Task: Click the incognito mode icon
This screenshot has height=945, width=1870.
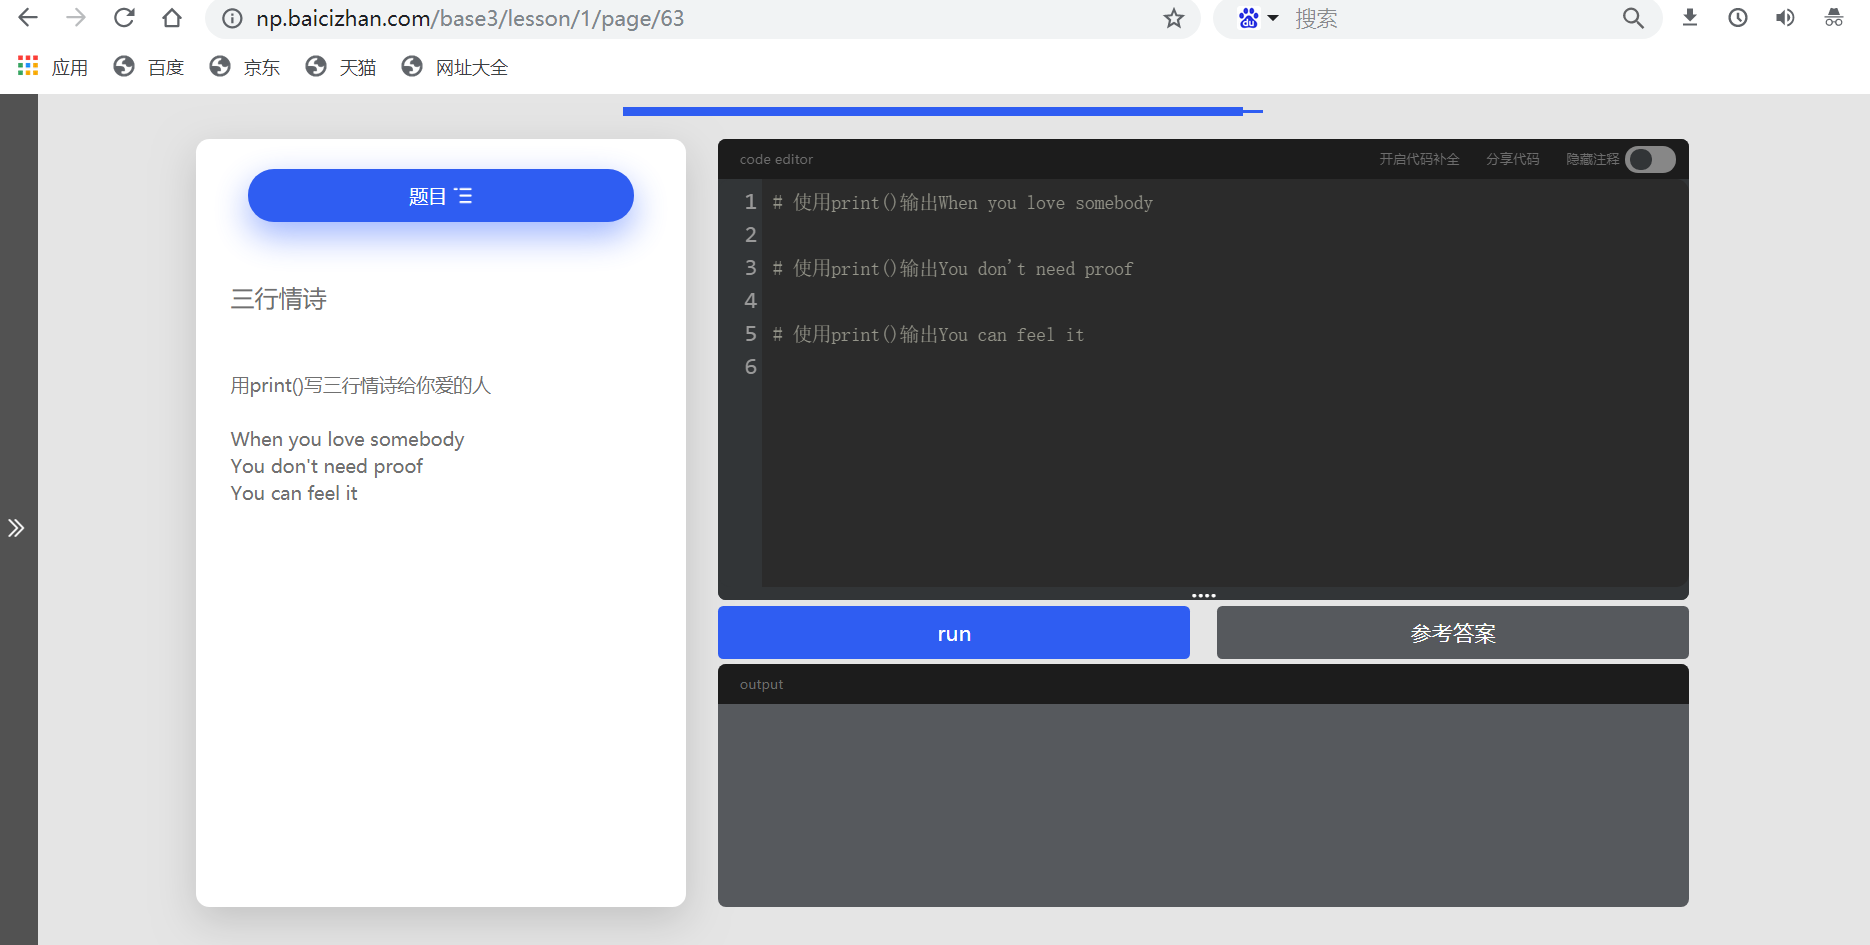Action: click(x=1834, y=18)
